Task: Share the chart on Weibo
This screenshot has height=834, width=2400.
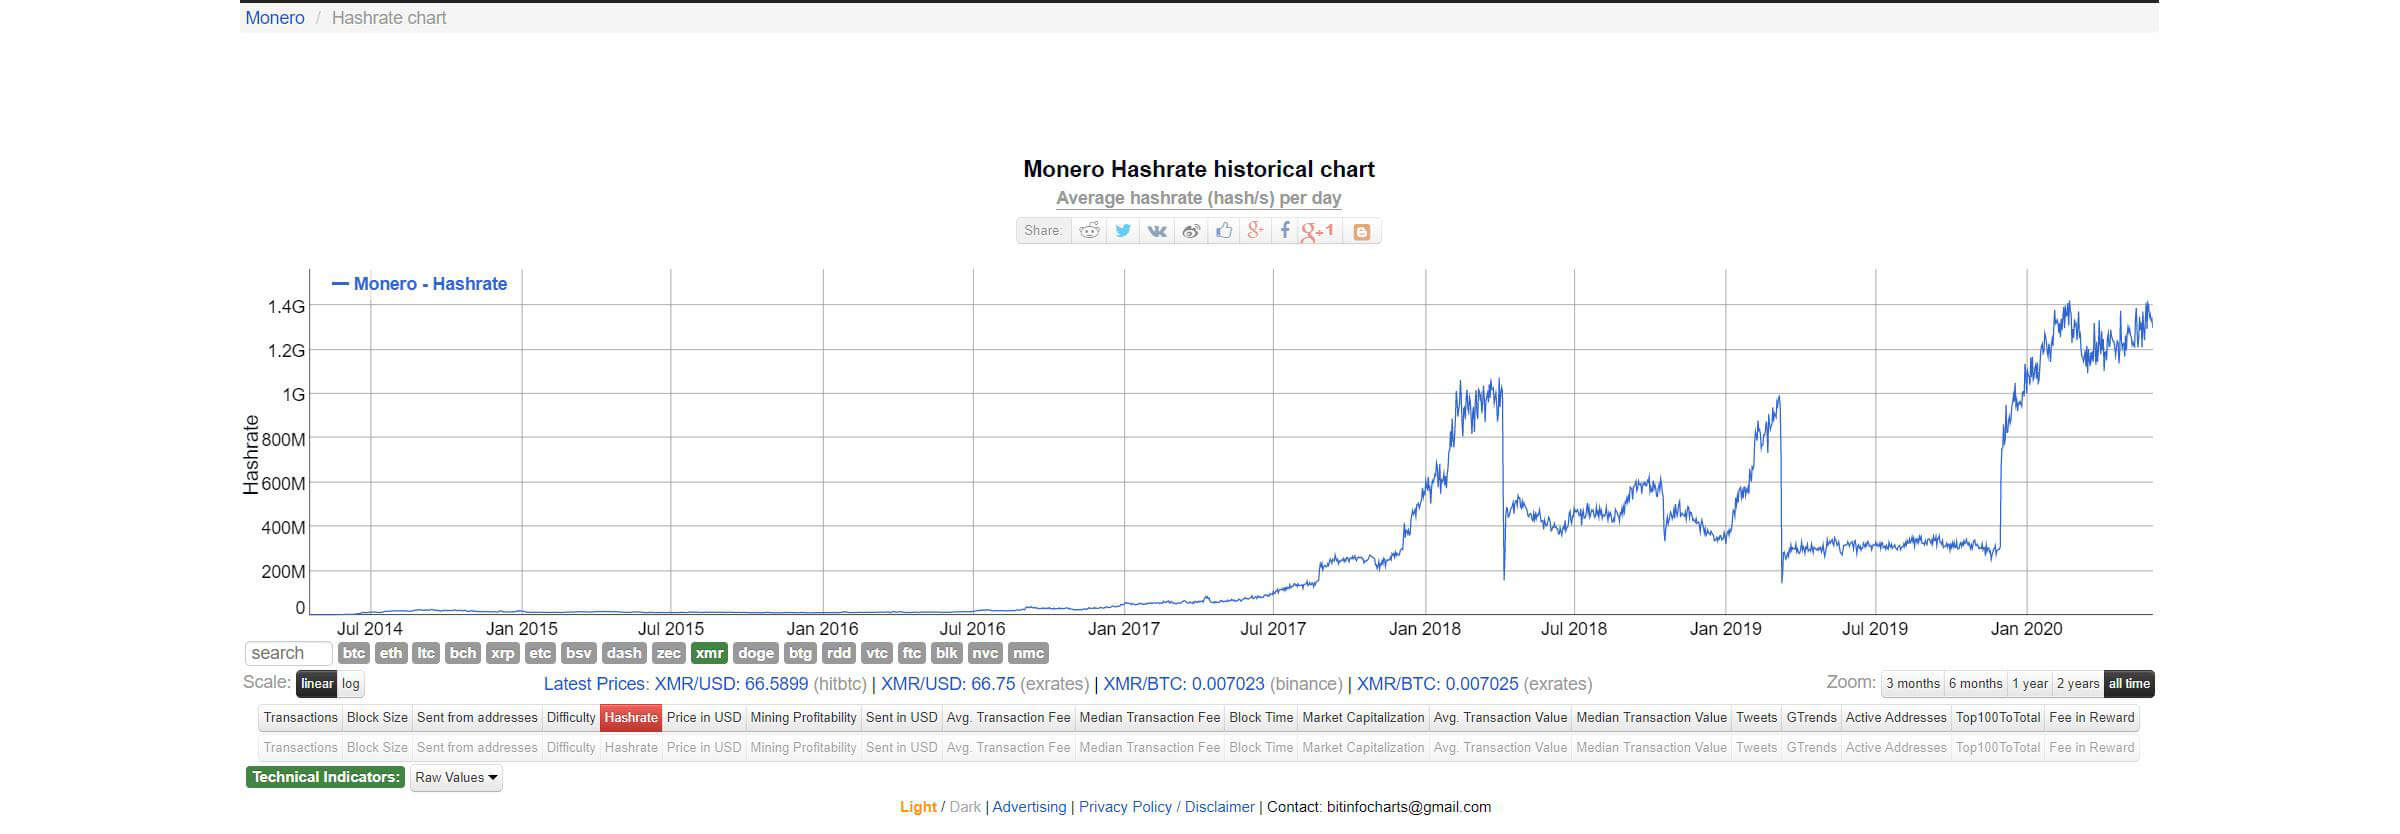Action: point(1191,231)
